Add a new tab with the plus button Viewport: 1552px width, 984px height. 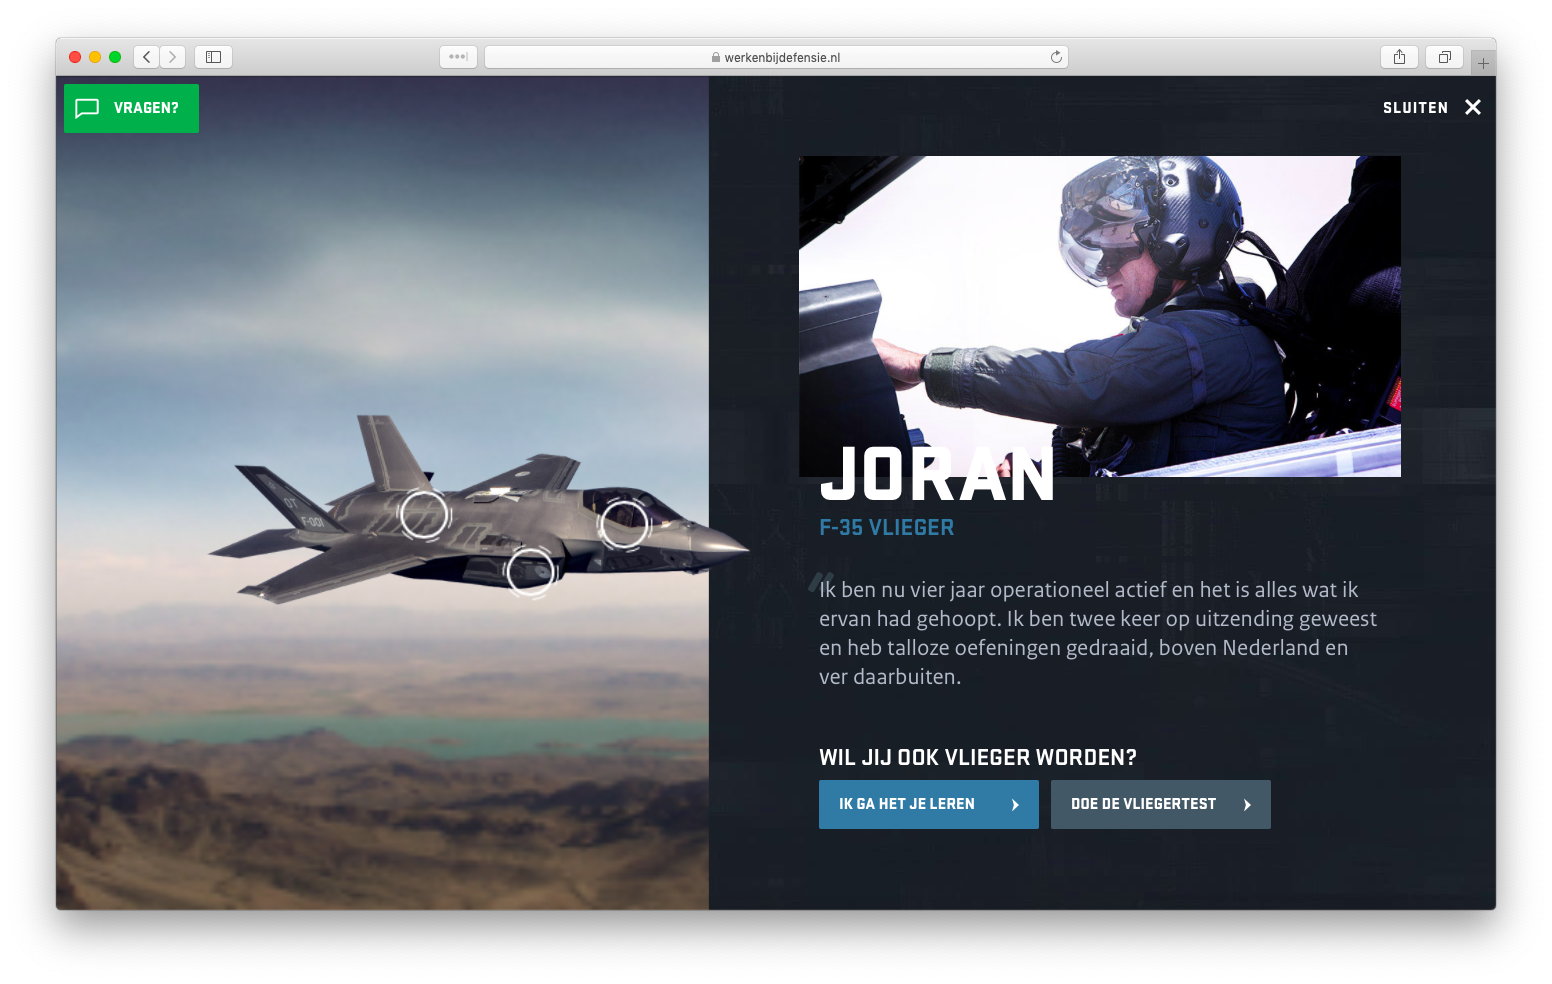point(1483,63)
